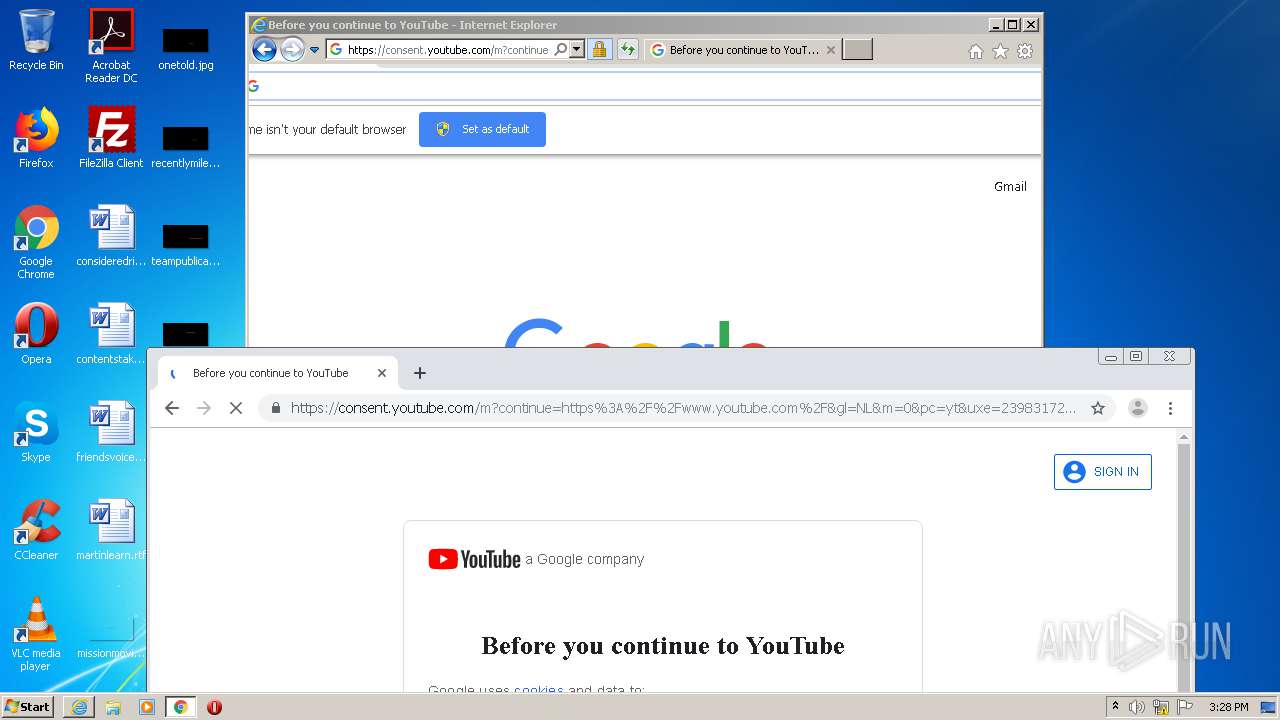The height and width of the screenshot is (720, 1280).
Task: View site information lock icon in Chrome
Action: click(x=276, y=408)
